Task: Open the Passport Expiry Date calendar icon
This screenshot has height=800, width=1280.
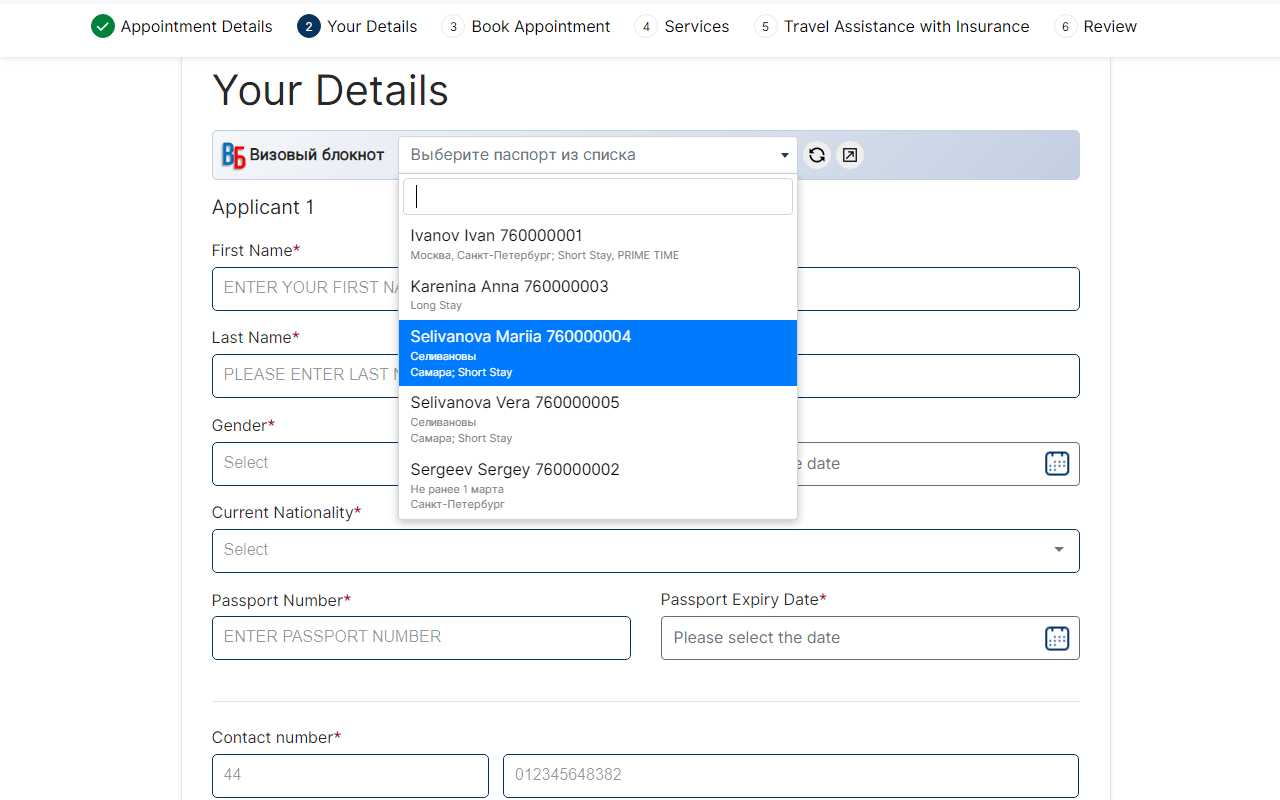Action: [x=1056, y=638]
